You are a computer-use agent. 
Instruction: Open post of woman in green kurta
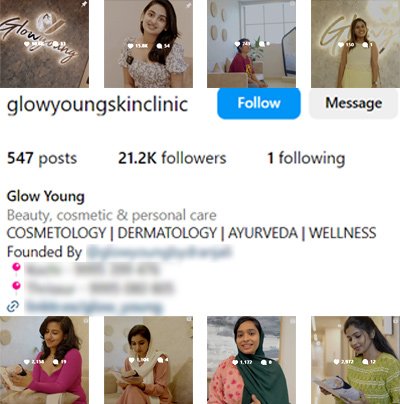[356, 360]
